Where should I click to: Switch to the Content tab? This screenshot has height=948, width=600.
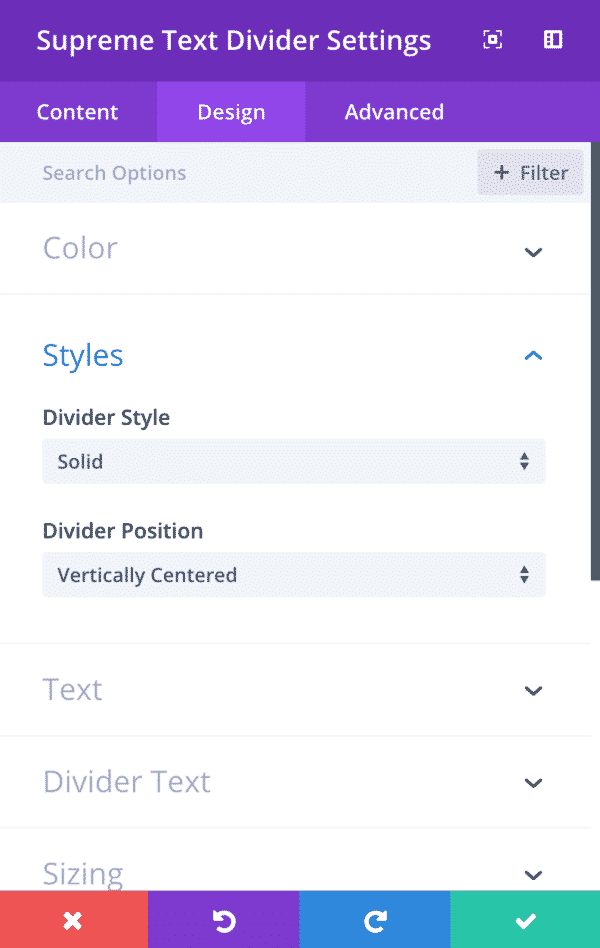(x=77, y=112)
